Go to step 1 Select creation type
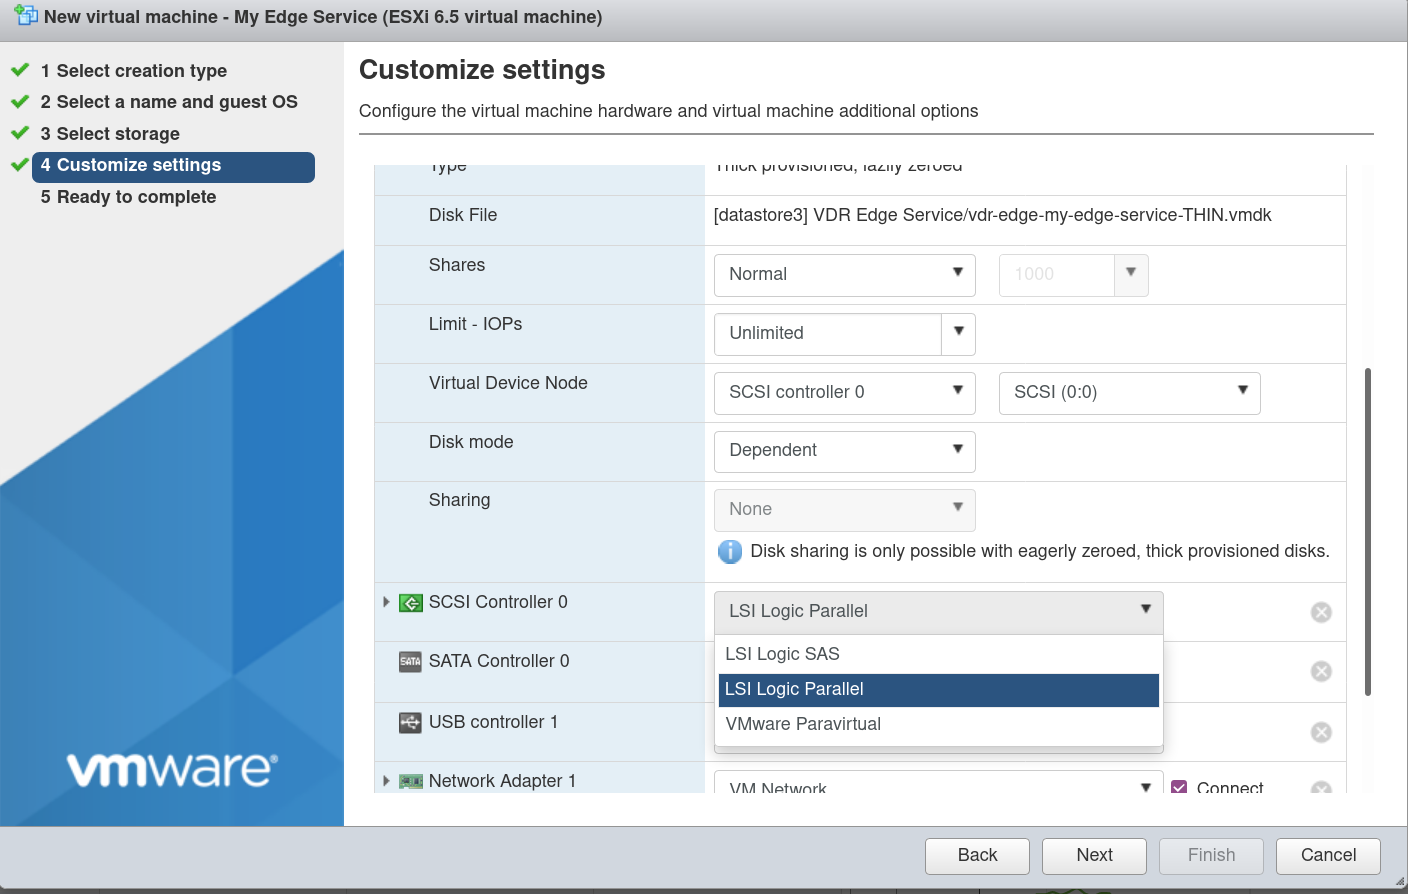 pos(134,71)
